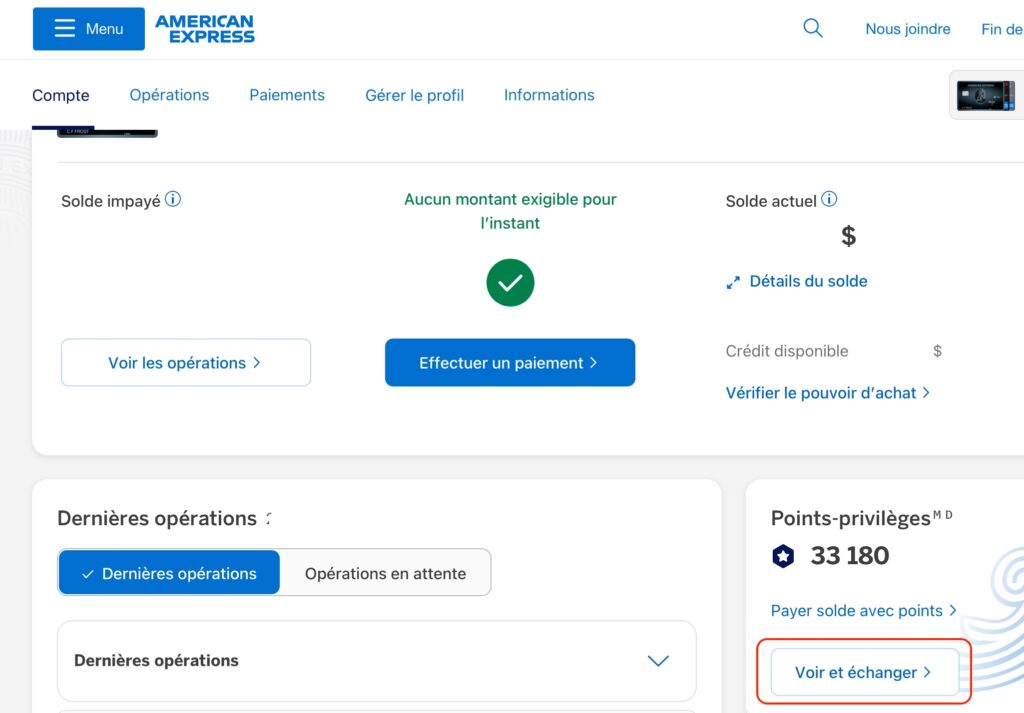Image resolution: width=1024 pixels, height=713 pixels.
Task: Expand the Dernières opérations accordion chevron
Action: 657,660
